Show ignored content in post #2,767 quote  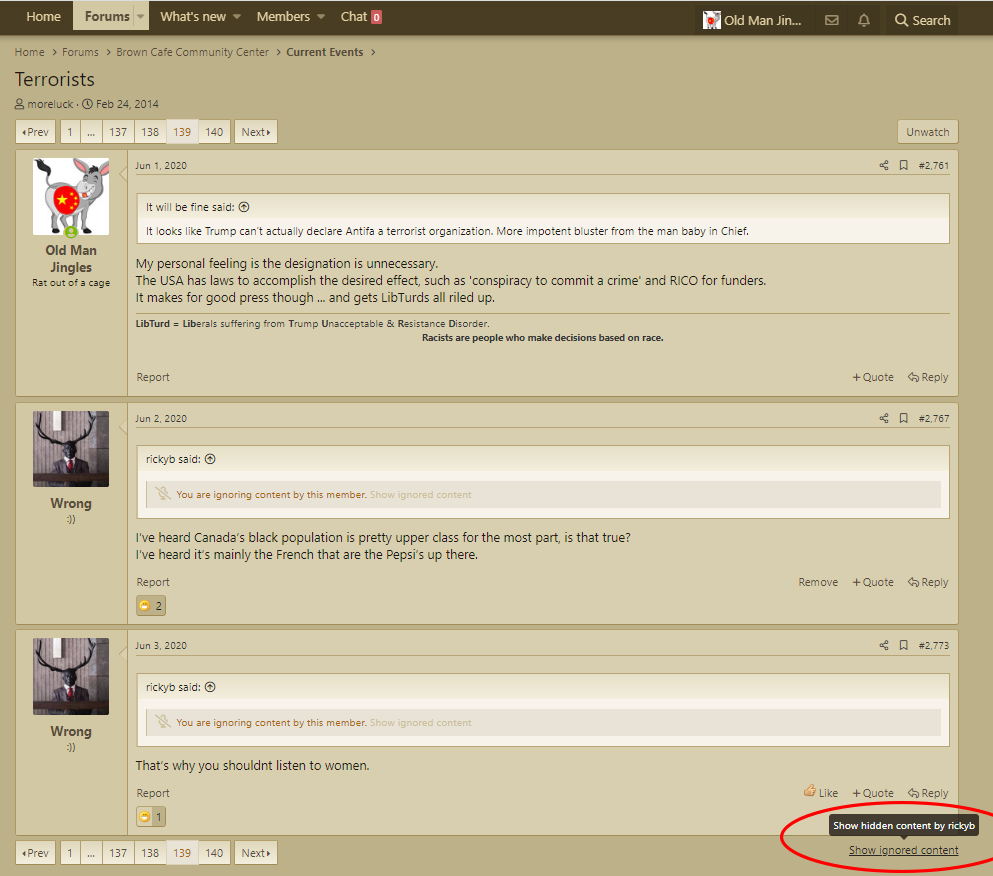[x=421, y=495]
